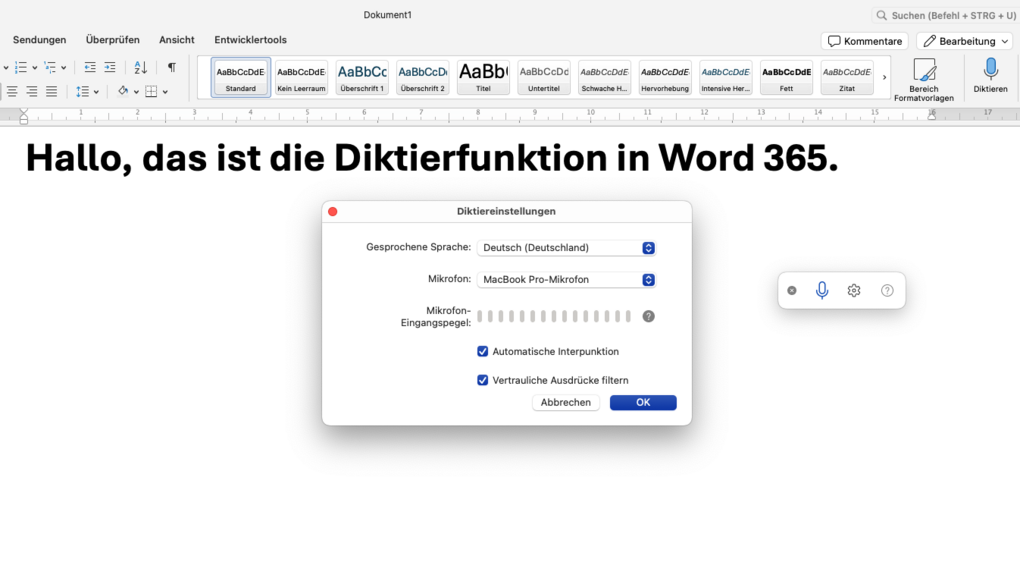Apply the Schwache Hervorhebung style
The height and width of the screenshot is (565, 1020).
604,77
